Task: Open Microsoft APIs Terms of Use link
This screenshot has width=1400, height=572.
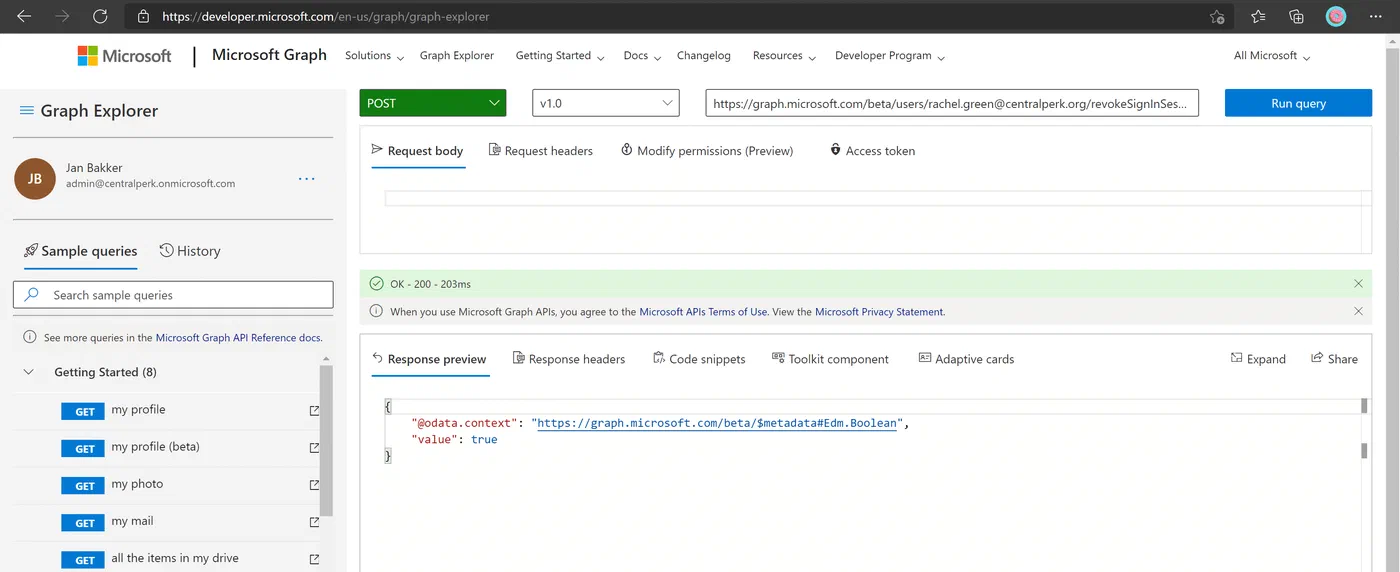Action: (704, 312)
